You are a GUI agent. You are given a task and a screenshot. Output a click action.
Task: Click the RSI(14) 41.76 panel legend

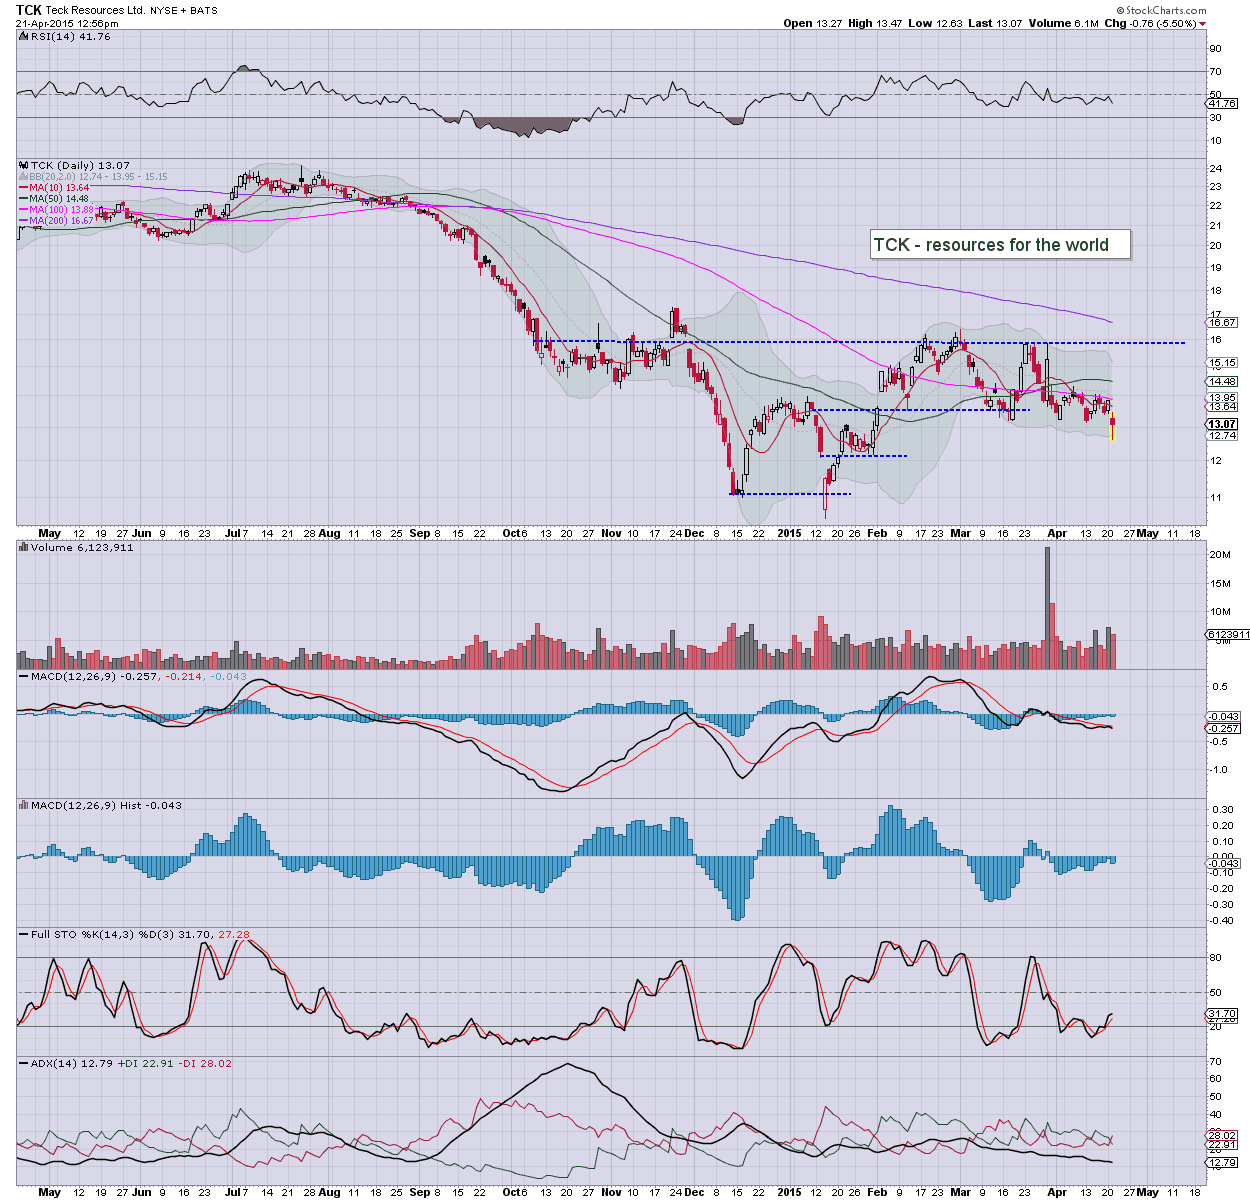(x=65, y=36)
